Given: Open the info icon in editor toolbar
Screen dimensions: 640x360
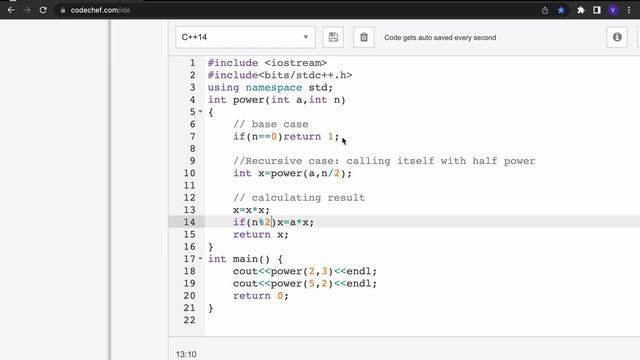Looking at the screenshot, I should [617, 37].
